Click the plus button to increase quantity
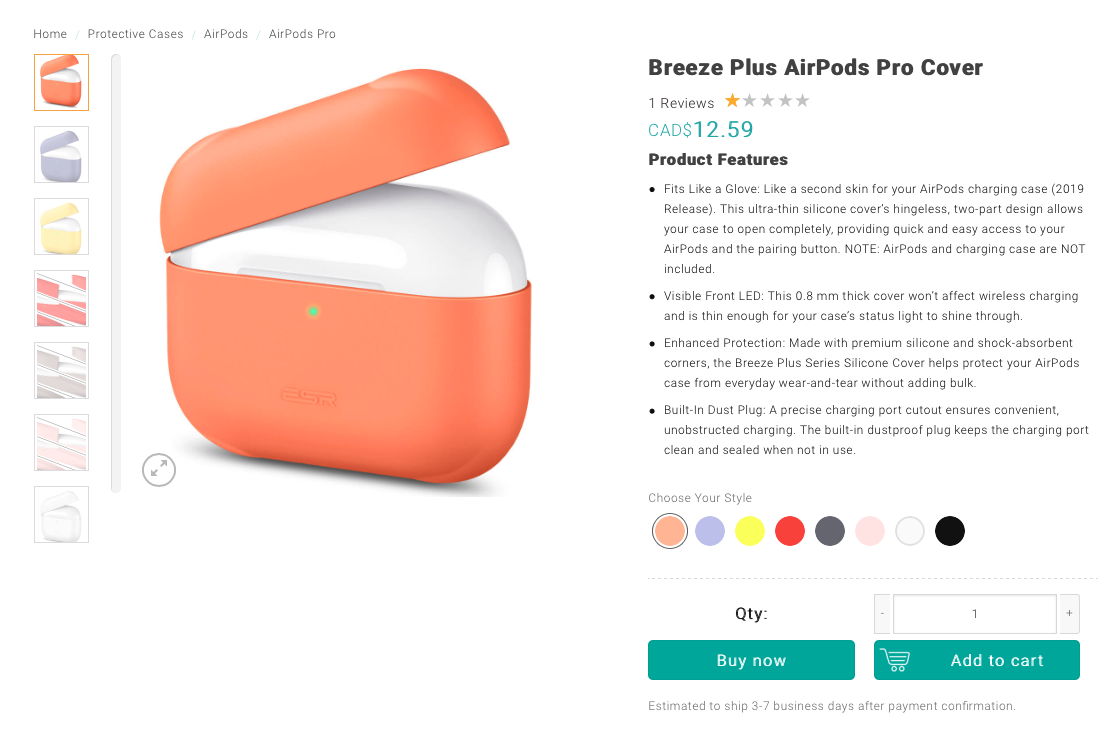The height and width of the screenshot is (744, 1119). coord(1068,613)
